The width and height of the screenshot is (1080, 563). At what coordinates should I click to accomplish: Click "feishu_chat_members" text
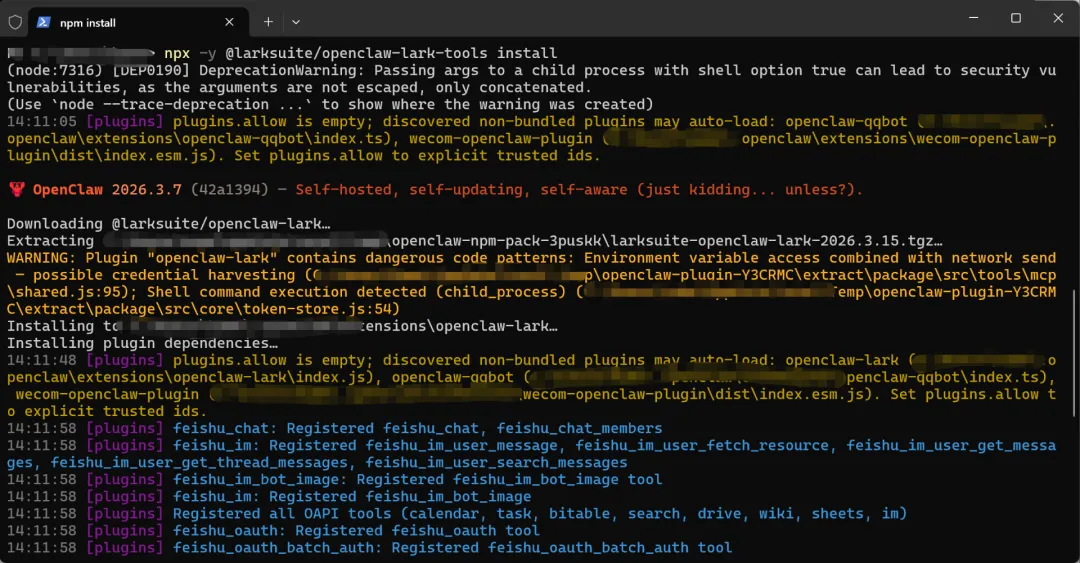pyautogui.click(x=579, y=429)
